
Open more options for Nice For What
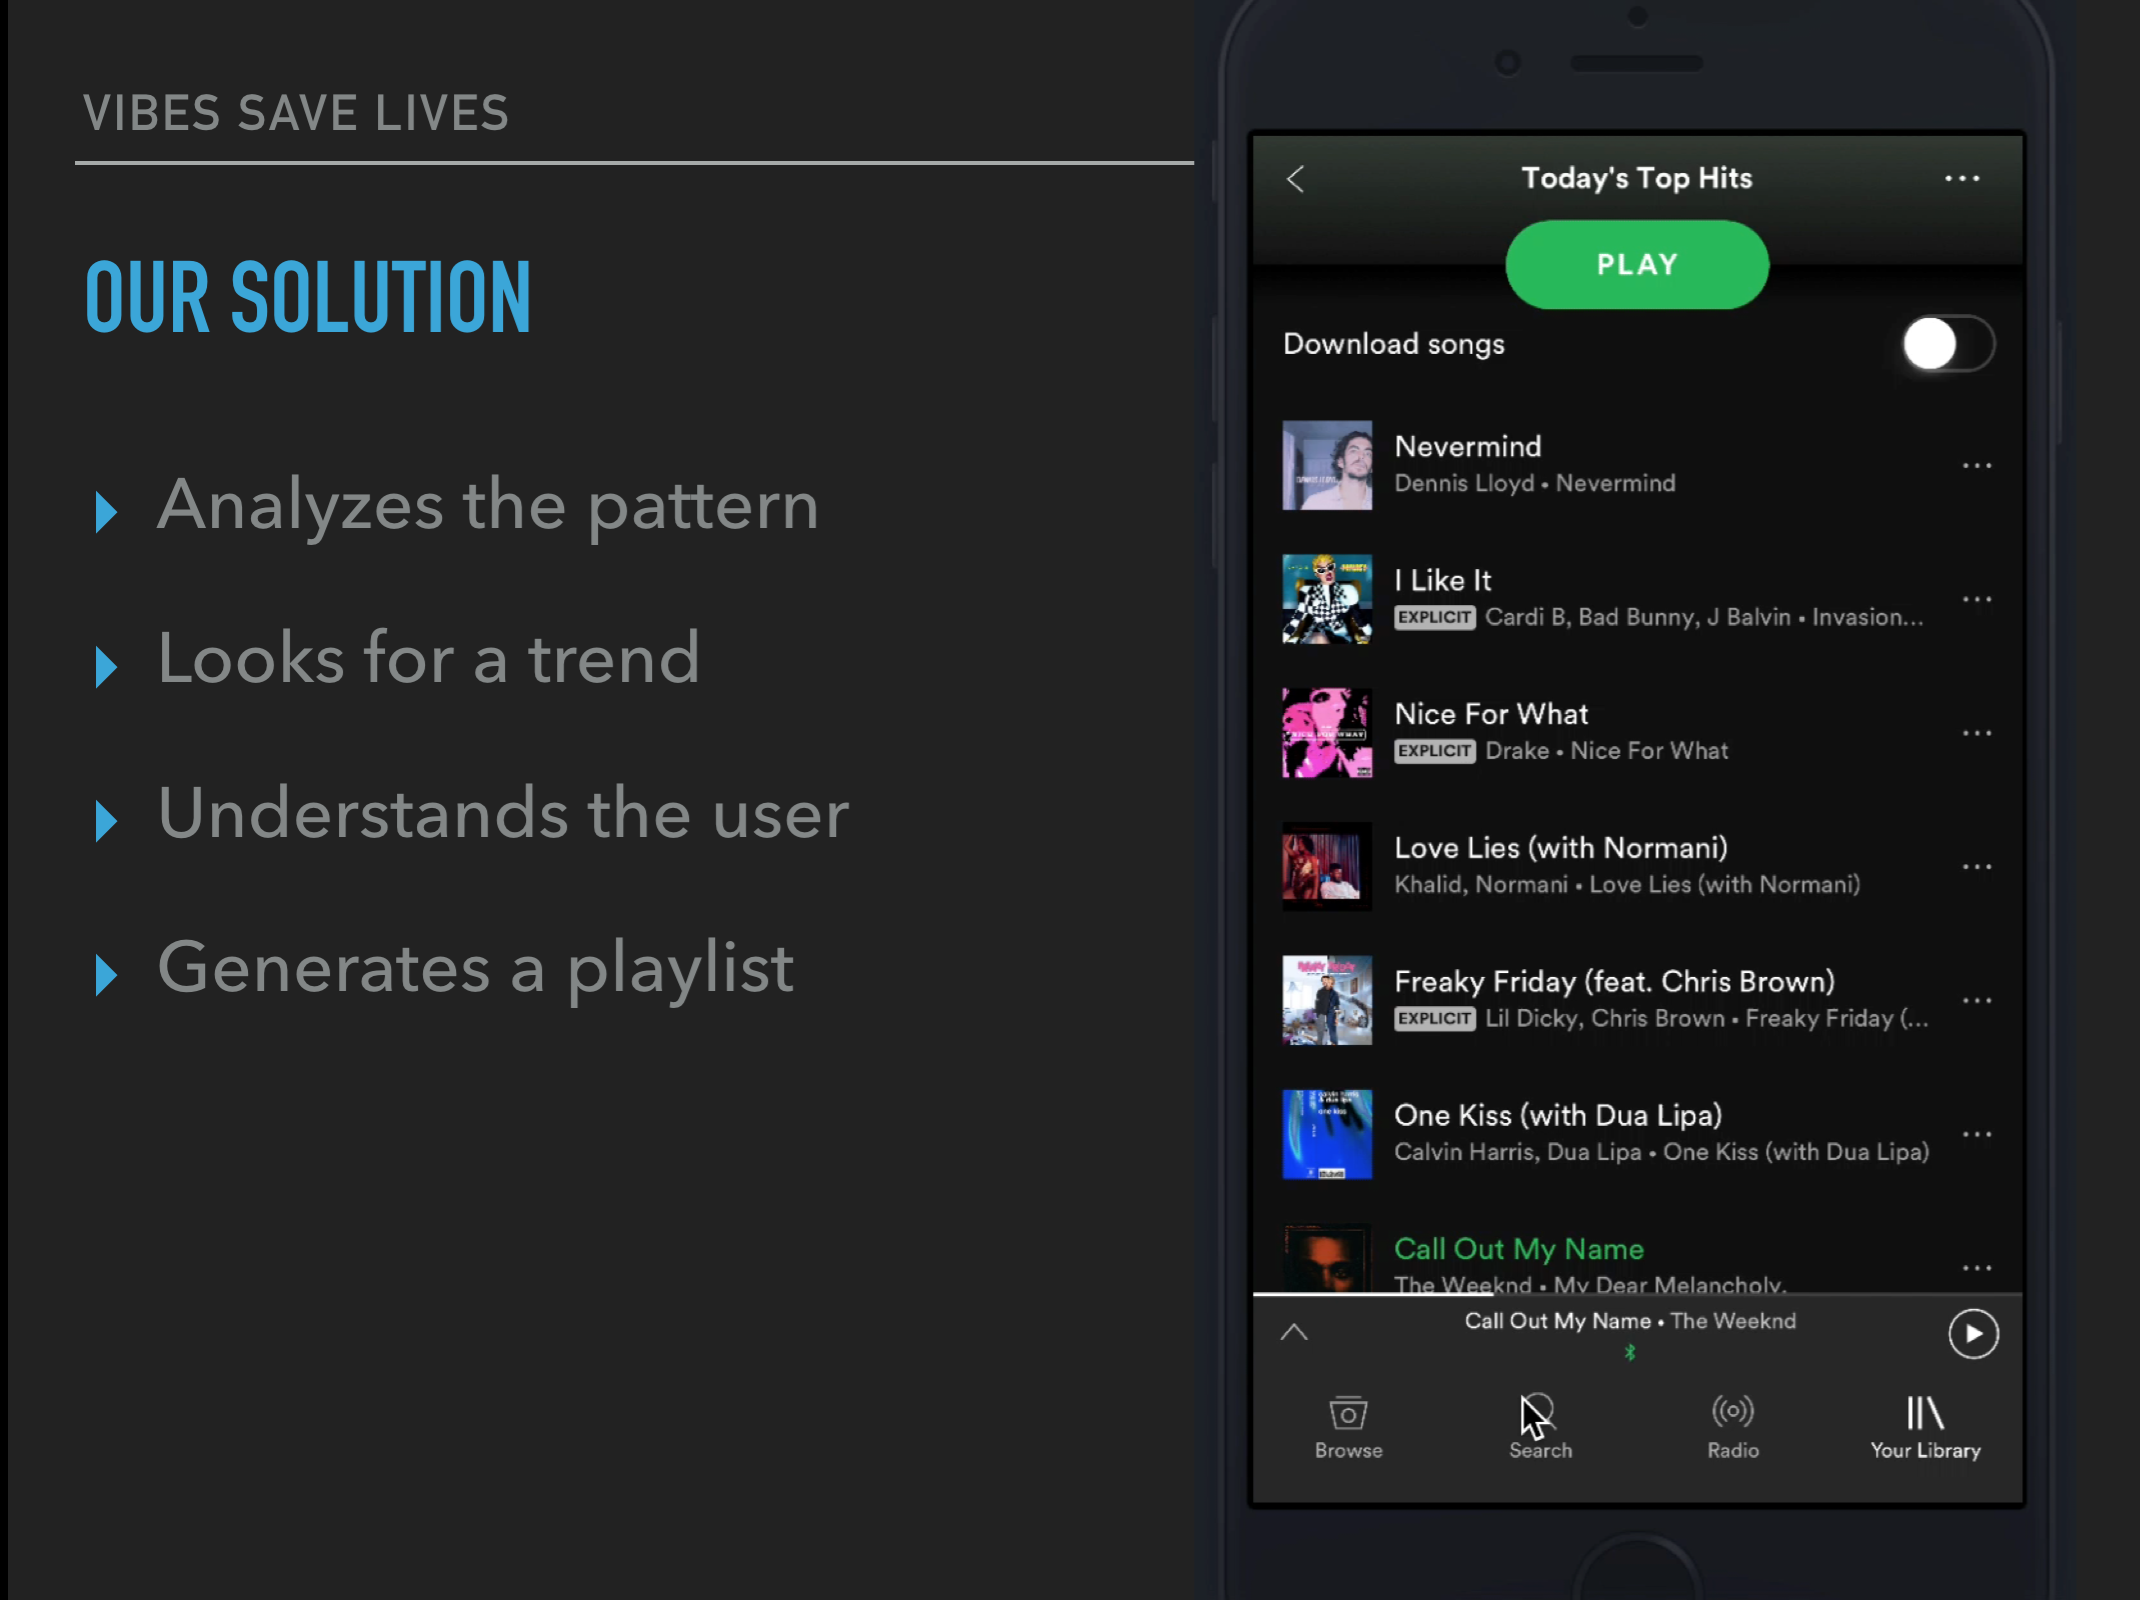[x=1976, y=733]
